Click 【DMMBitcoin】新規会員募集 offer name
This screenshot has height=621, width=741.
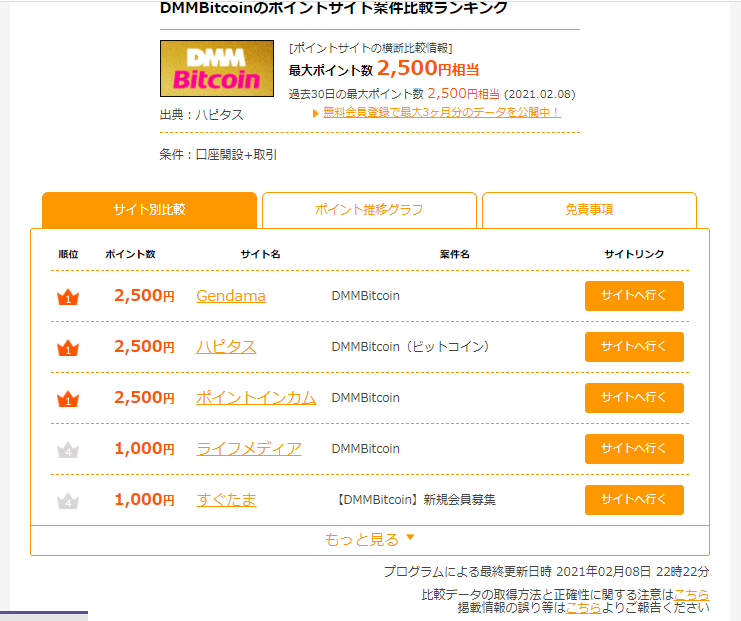pos(414,500)
